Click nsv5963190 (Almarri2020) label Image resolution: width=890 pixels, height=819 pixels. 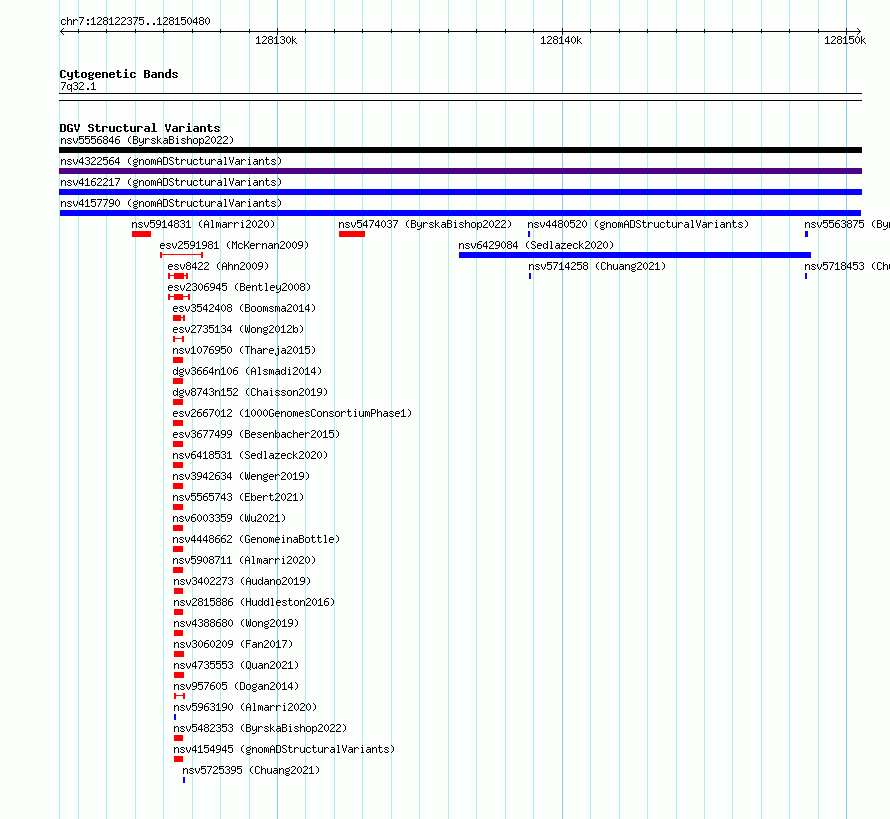[245, 707]
